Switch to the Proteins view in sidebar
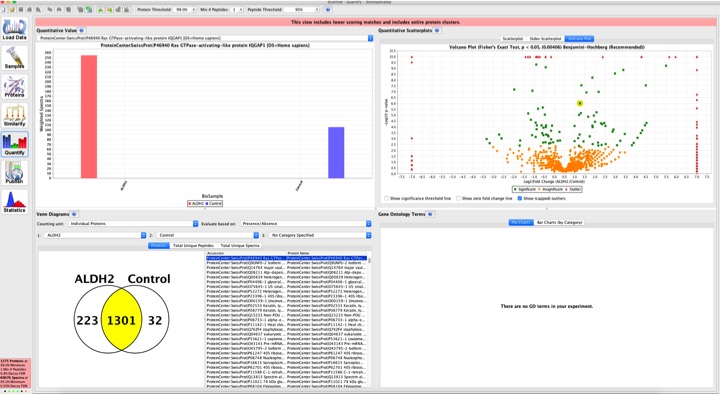Image resolution: width=720 pixels, height=394 pixels. [x=14, y=87]
